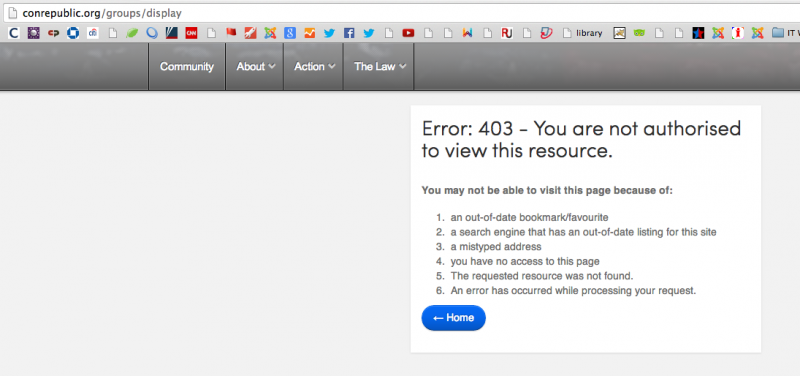800x376 pixels.
Task: Click 'a search engine that has' list item
Action: pyautogui.click(x=583, y=232)
